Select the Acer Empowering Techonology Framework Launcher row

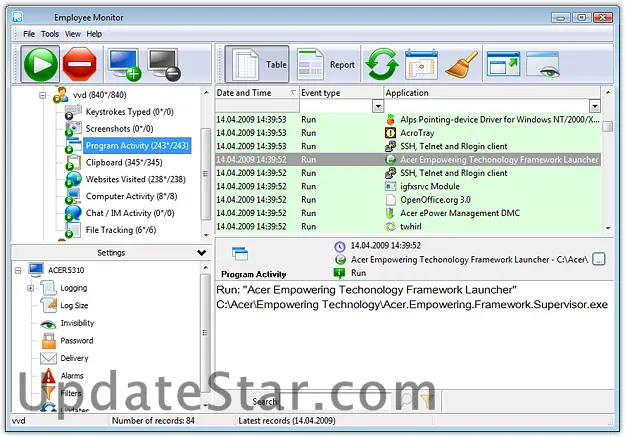click(x=408, y=159)
